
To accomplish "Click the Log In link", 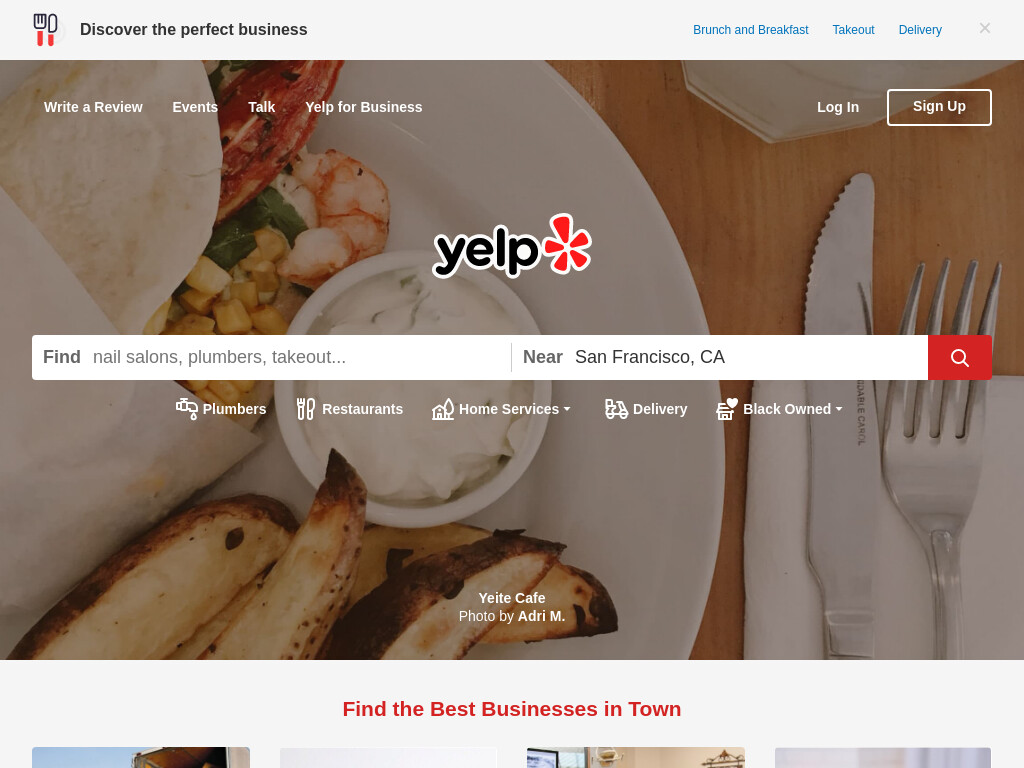I will pos(838,107).
